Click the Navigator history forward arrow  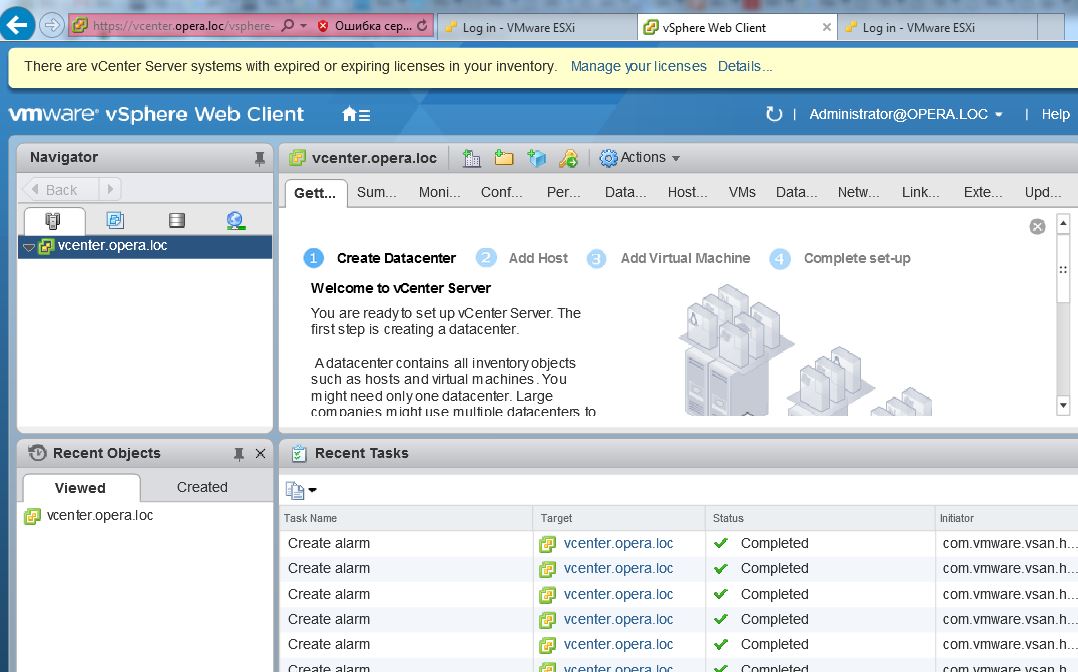tap(110, 190)
